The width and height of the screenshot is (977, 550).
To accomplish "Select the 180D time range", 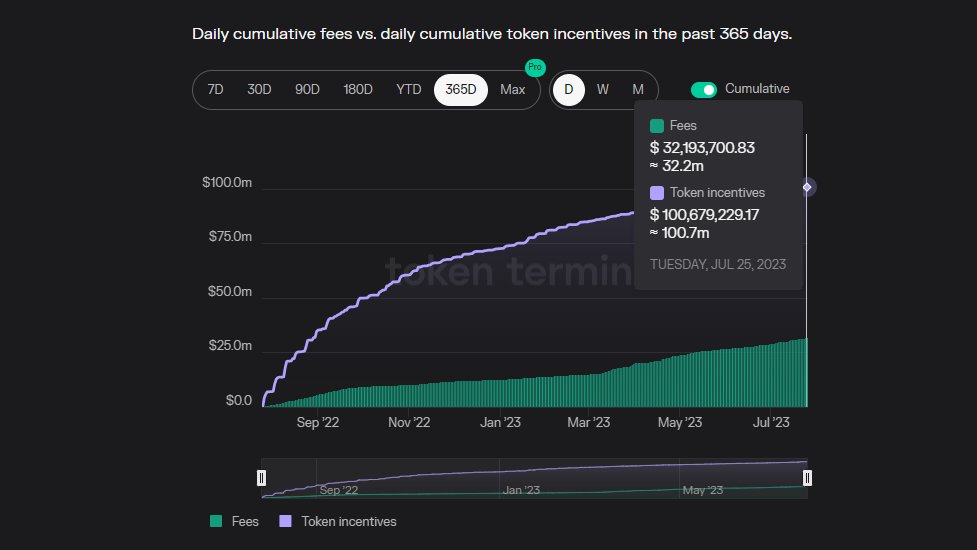I will click(357, 89).
